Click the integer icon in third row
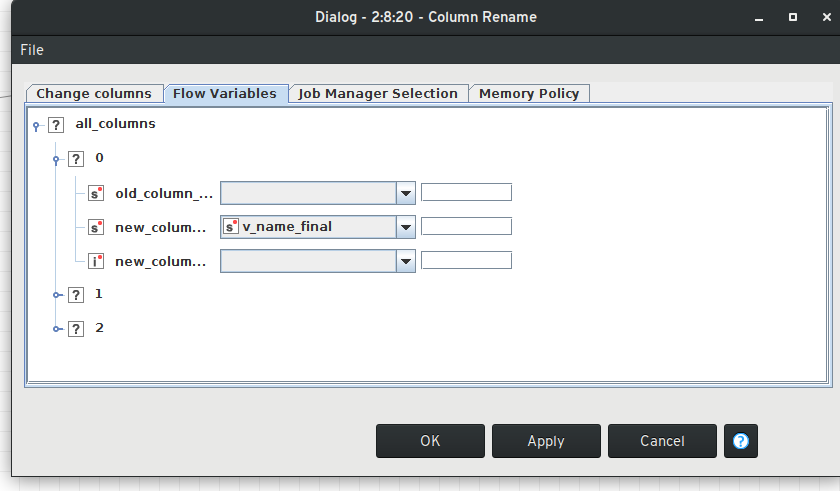This screenshot has height=491, width=840. pos(96,261)
